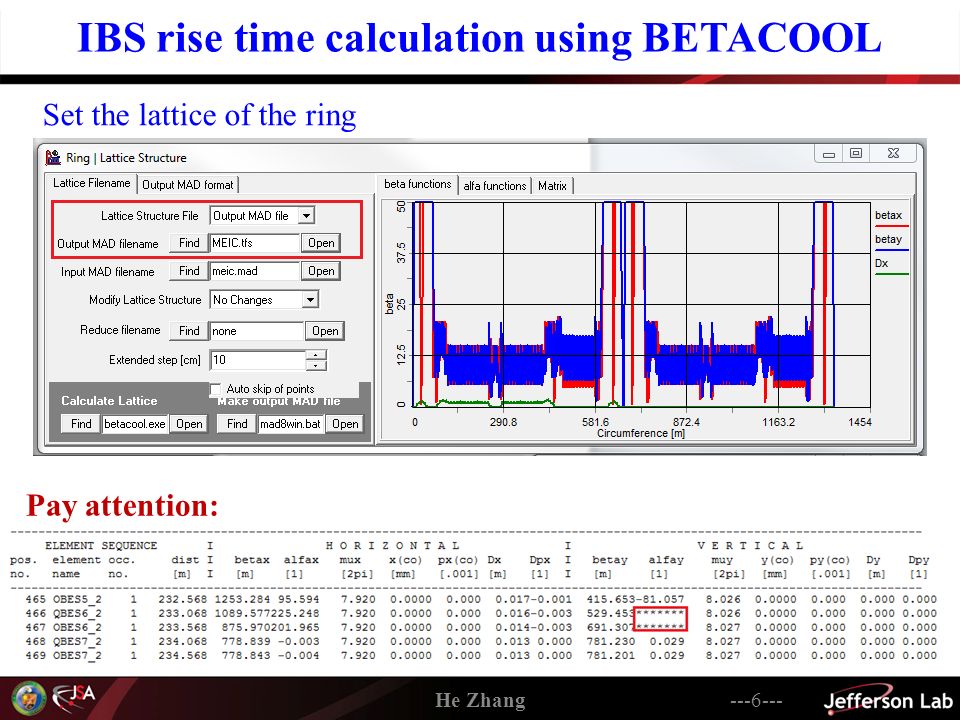This screenshot has height=720, width=960.
Task: Click the betacool.exe field
Action: coord(135,424)
